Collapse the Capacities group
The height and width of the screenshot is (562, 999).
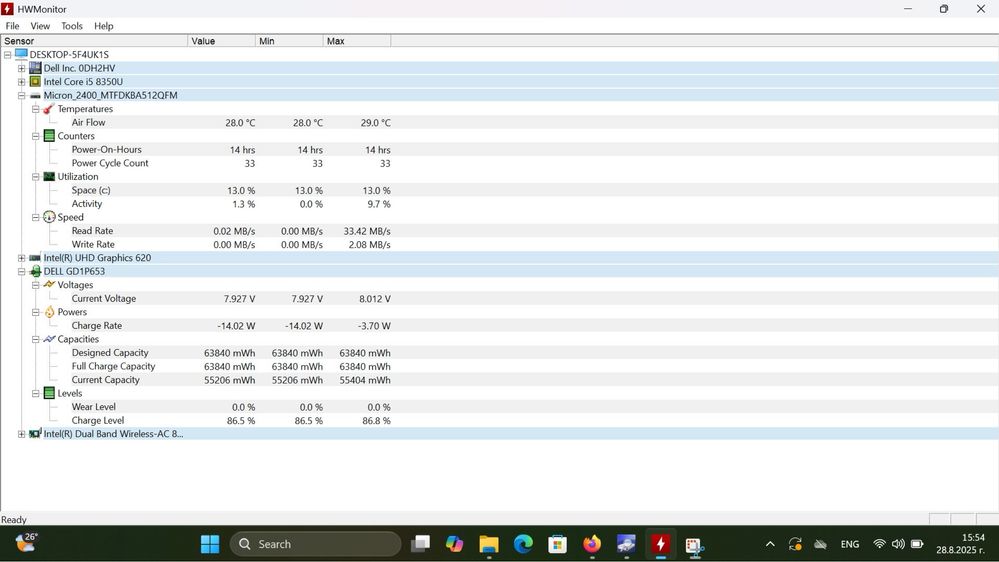36,339
